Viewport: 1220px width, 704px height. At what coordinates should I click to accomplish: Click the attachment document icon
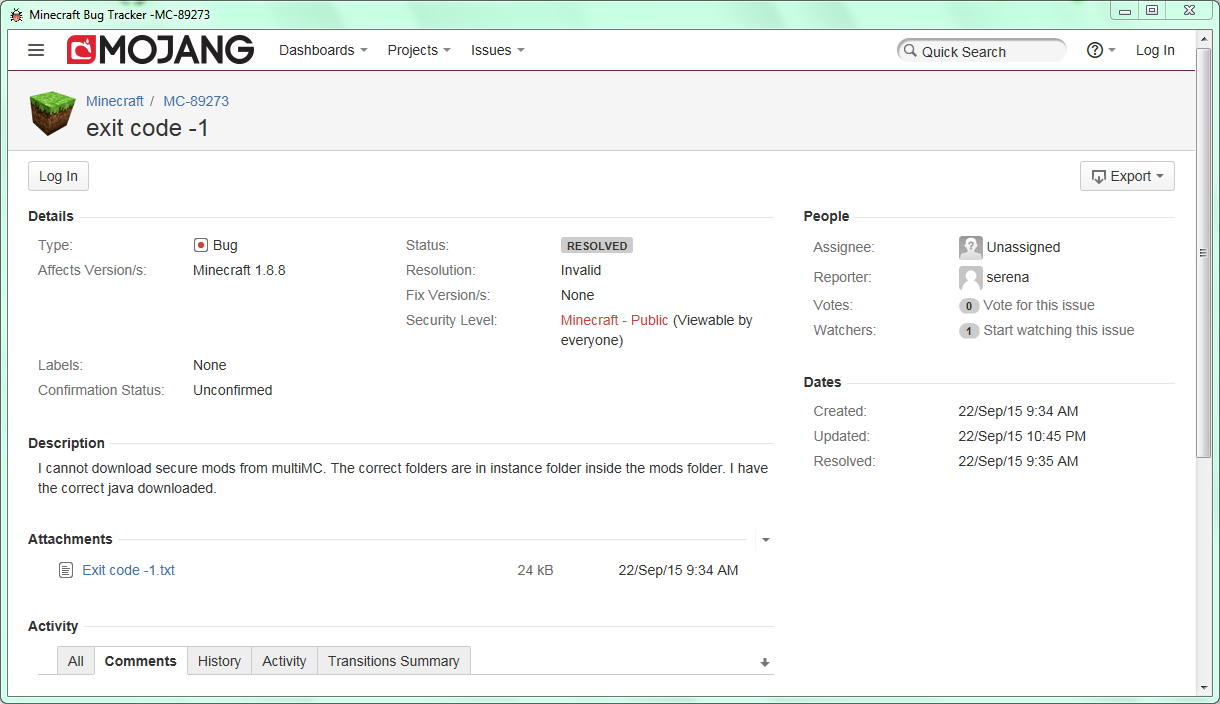[x=65, y=570]
